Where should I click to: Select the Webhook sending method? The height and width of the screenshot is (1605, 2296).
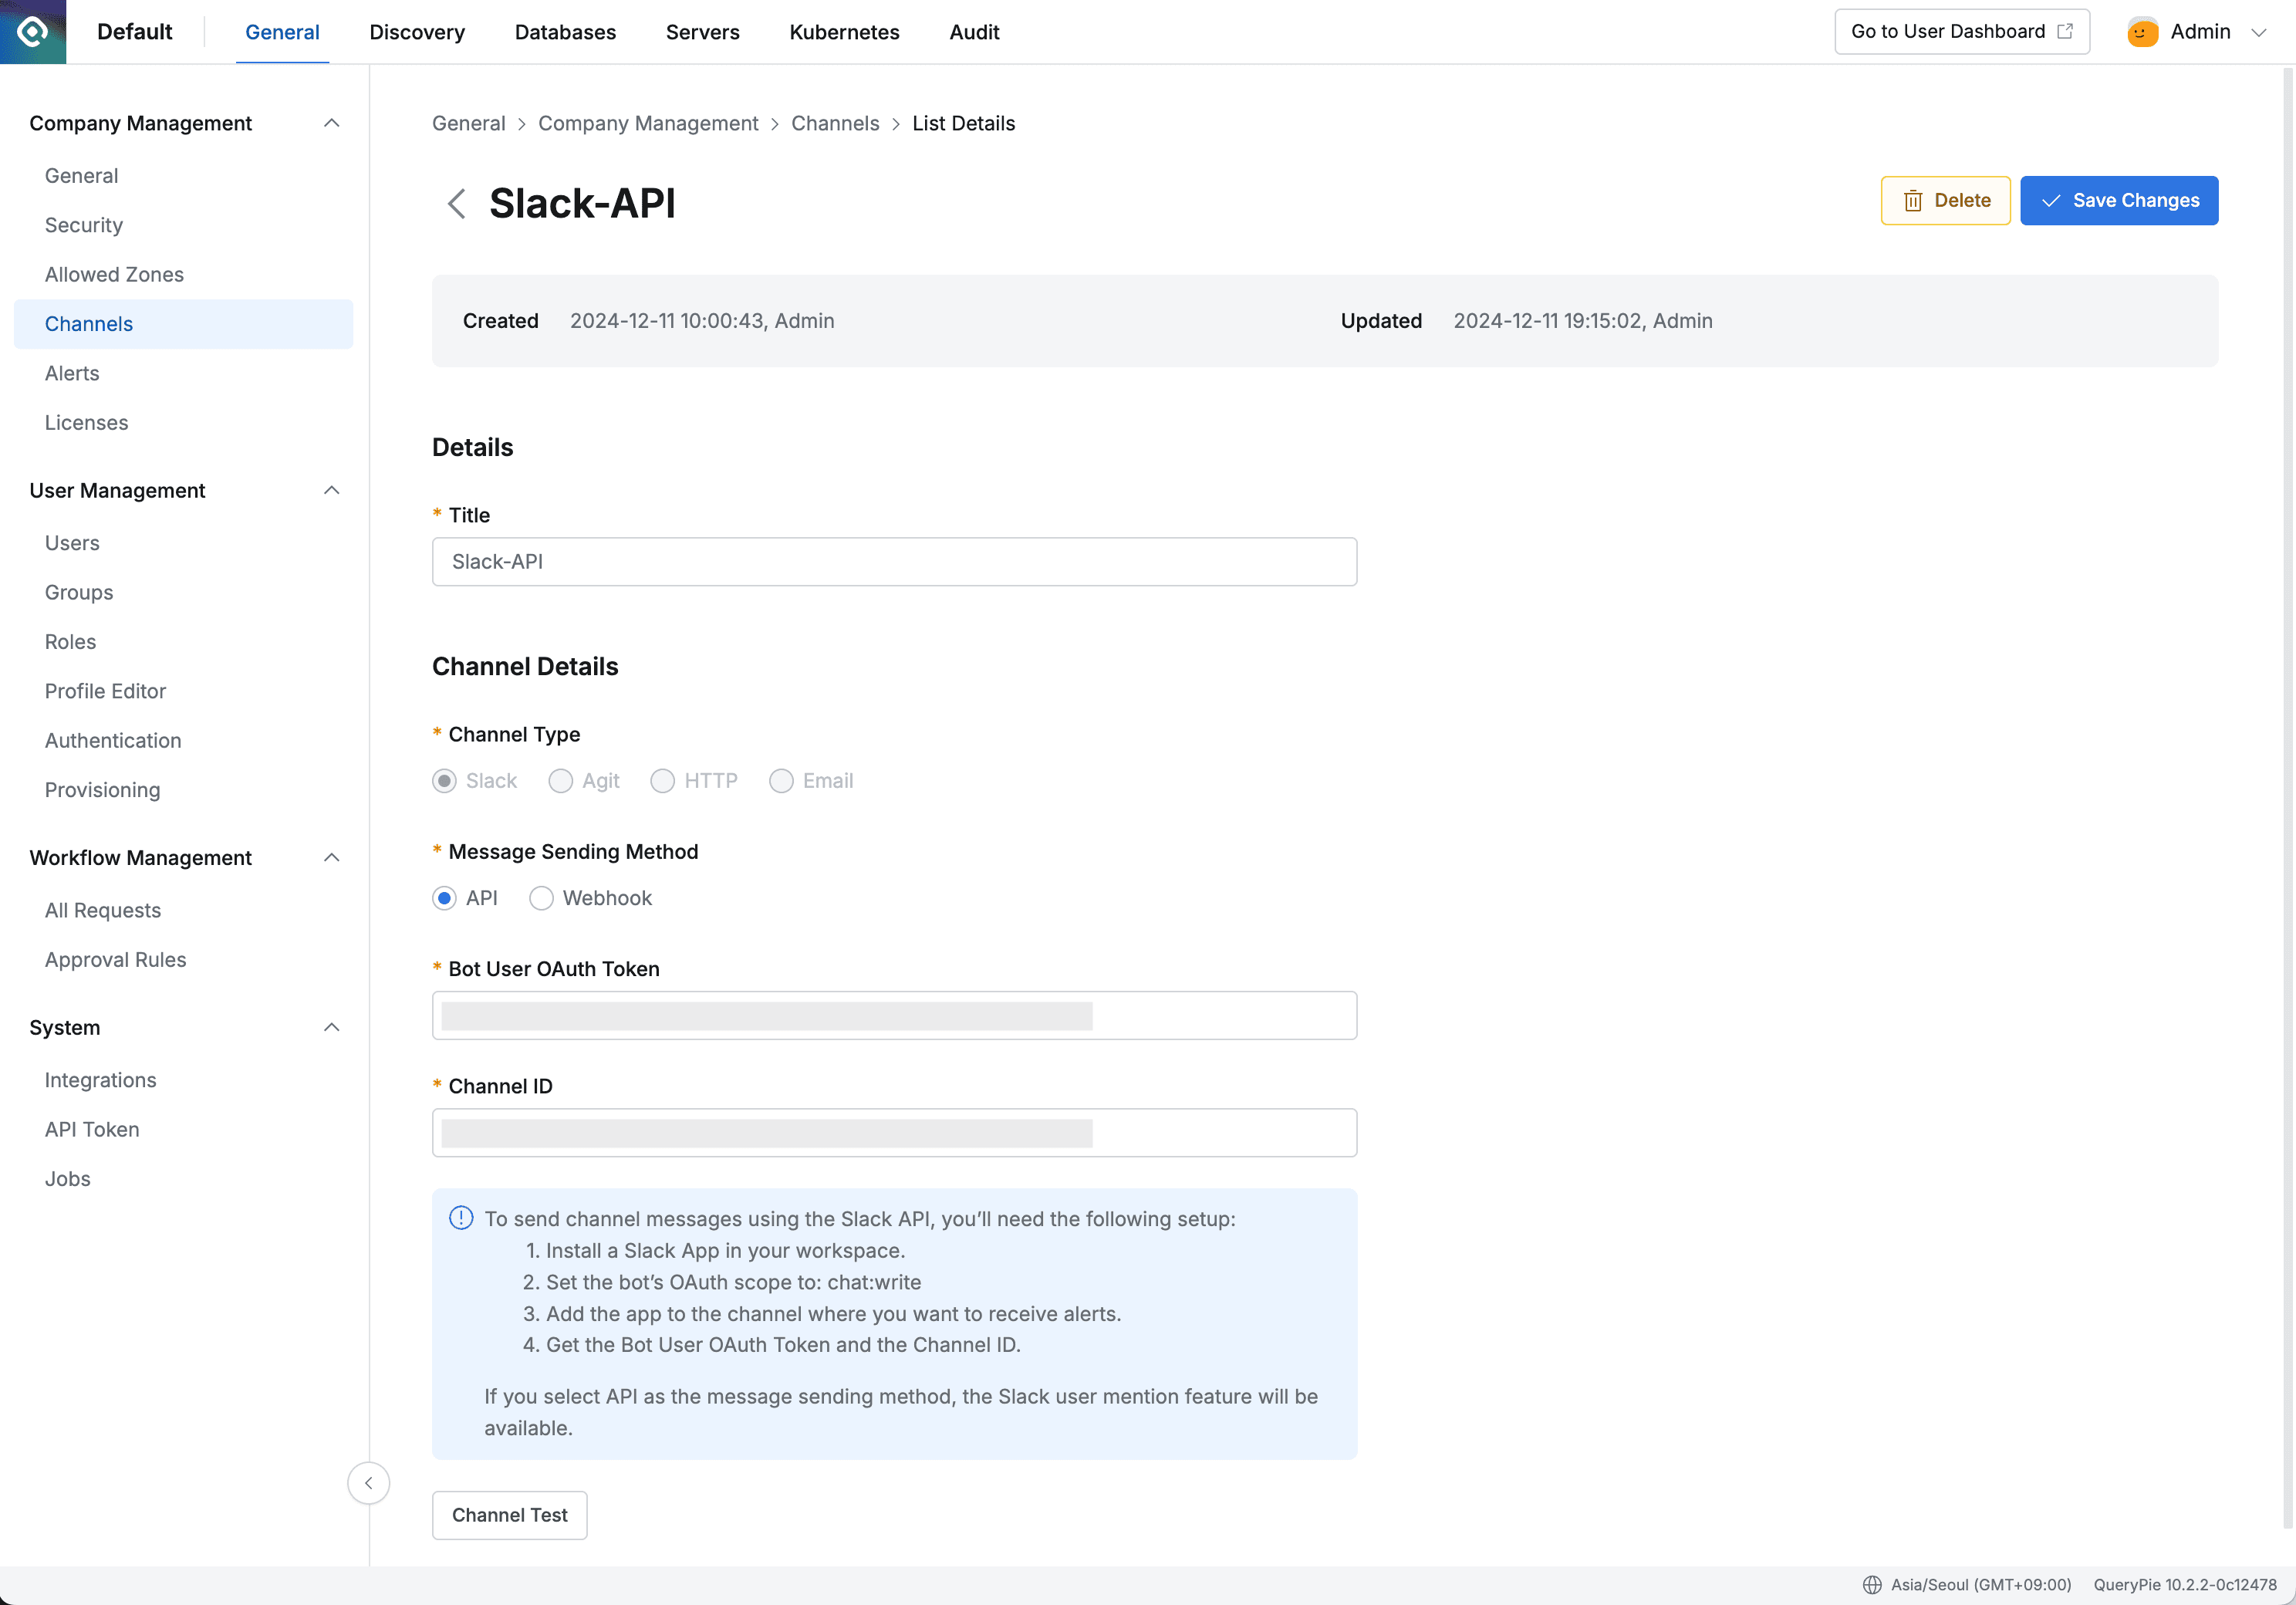pyautogui.click(x=541, y=898)
